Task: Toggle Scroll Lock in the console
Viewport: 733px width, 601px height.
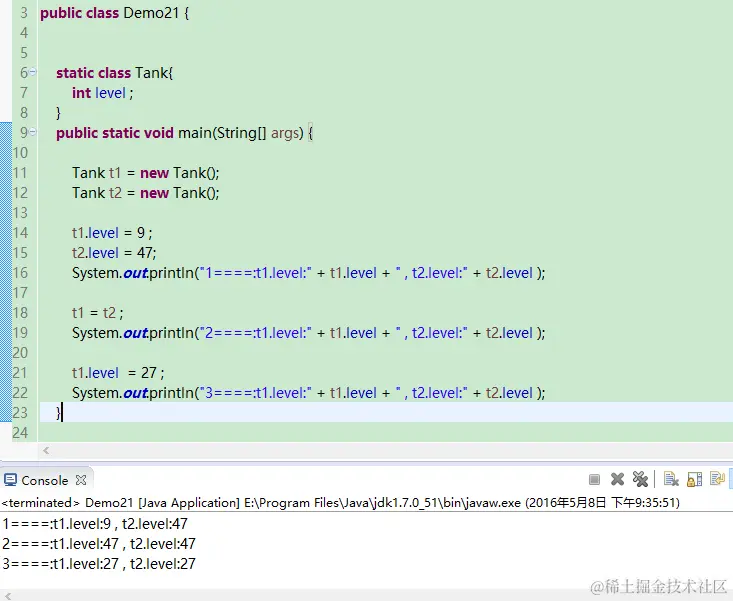Action: [694, 479]
